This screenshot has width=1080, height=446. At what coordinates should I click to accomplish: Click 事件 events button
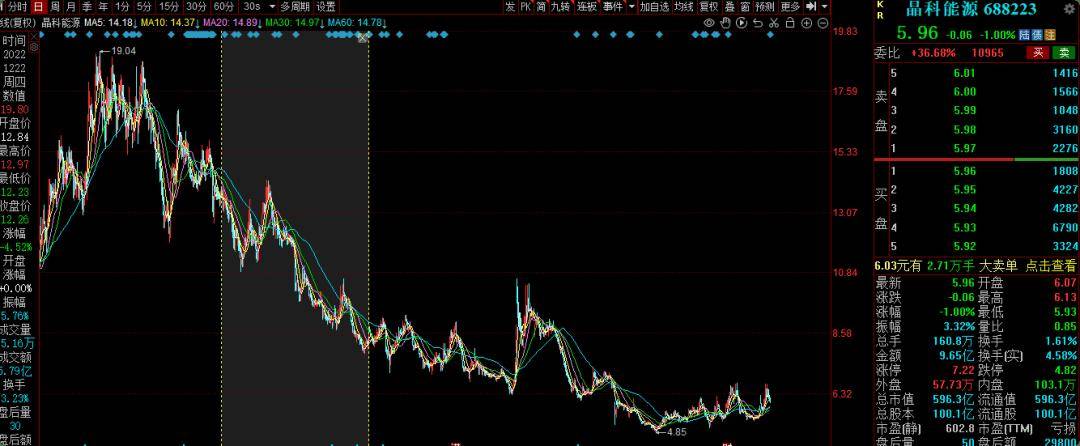(x=612, y=7)
